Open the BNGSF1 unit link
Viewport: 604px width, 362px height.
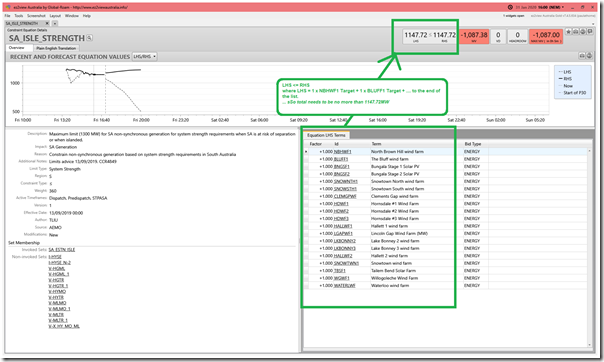click(x=342, y=166)
